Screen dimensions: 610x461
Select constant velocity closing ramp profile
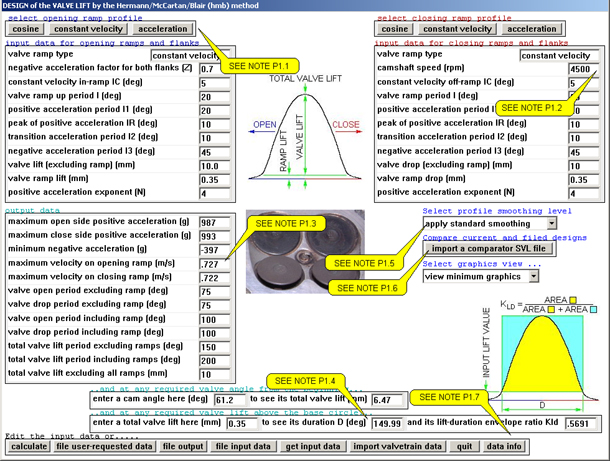(458, 29)
